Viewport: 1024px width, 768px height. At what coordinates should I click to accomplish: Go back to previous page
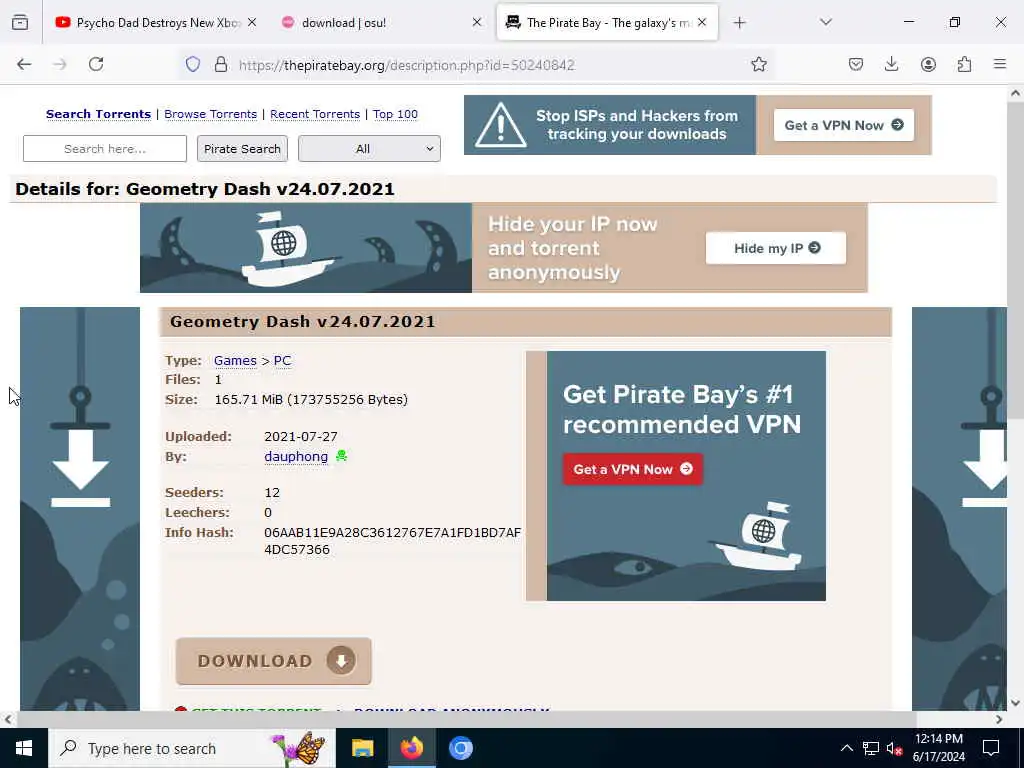tap(24, 64)
